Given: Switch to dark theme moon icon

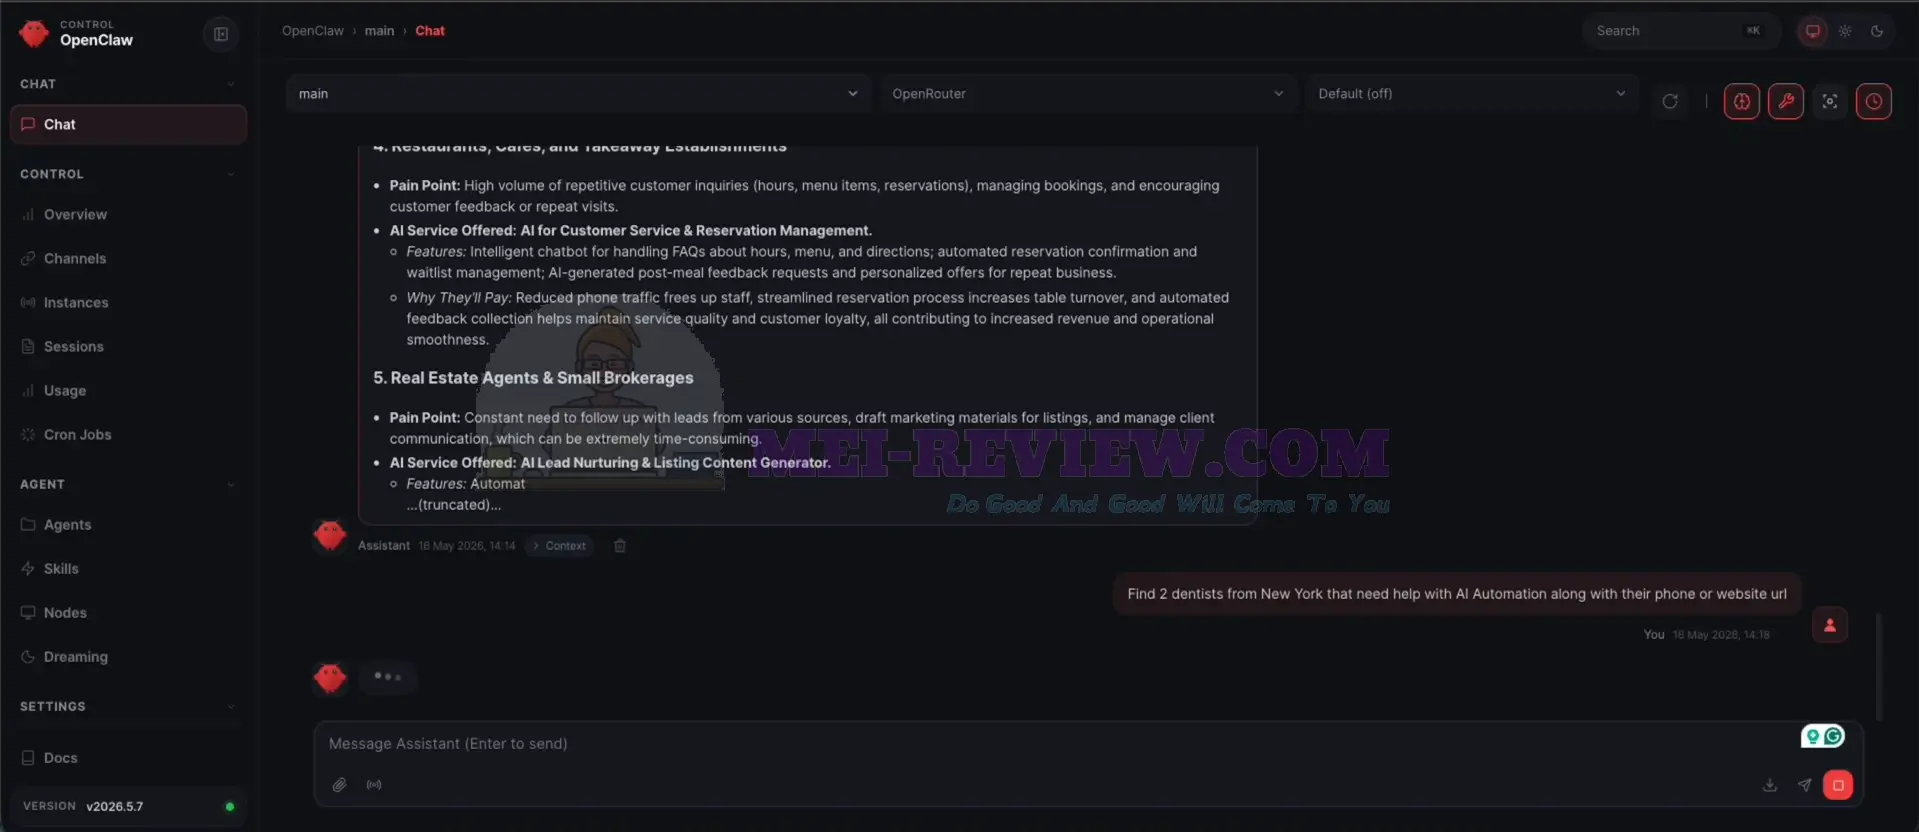Looking at the screenshot, I should point(1877,31).
